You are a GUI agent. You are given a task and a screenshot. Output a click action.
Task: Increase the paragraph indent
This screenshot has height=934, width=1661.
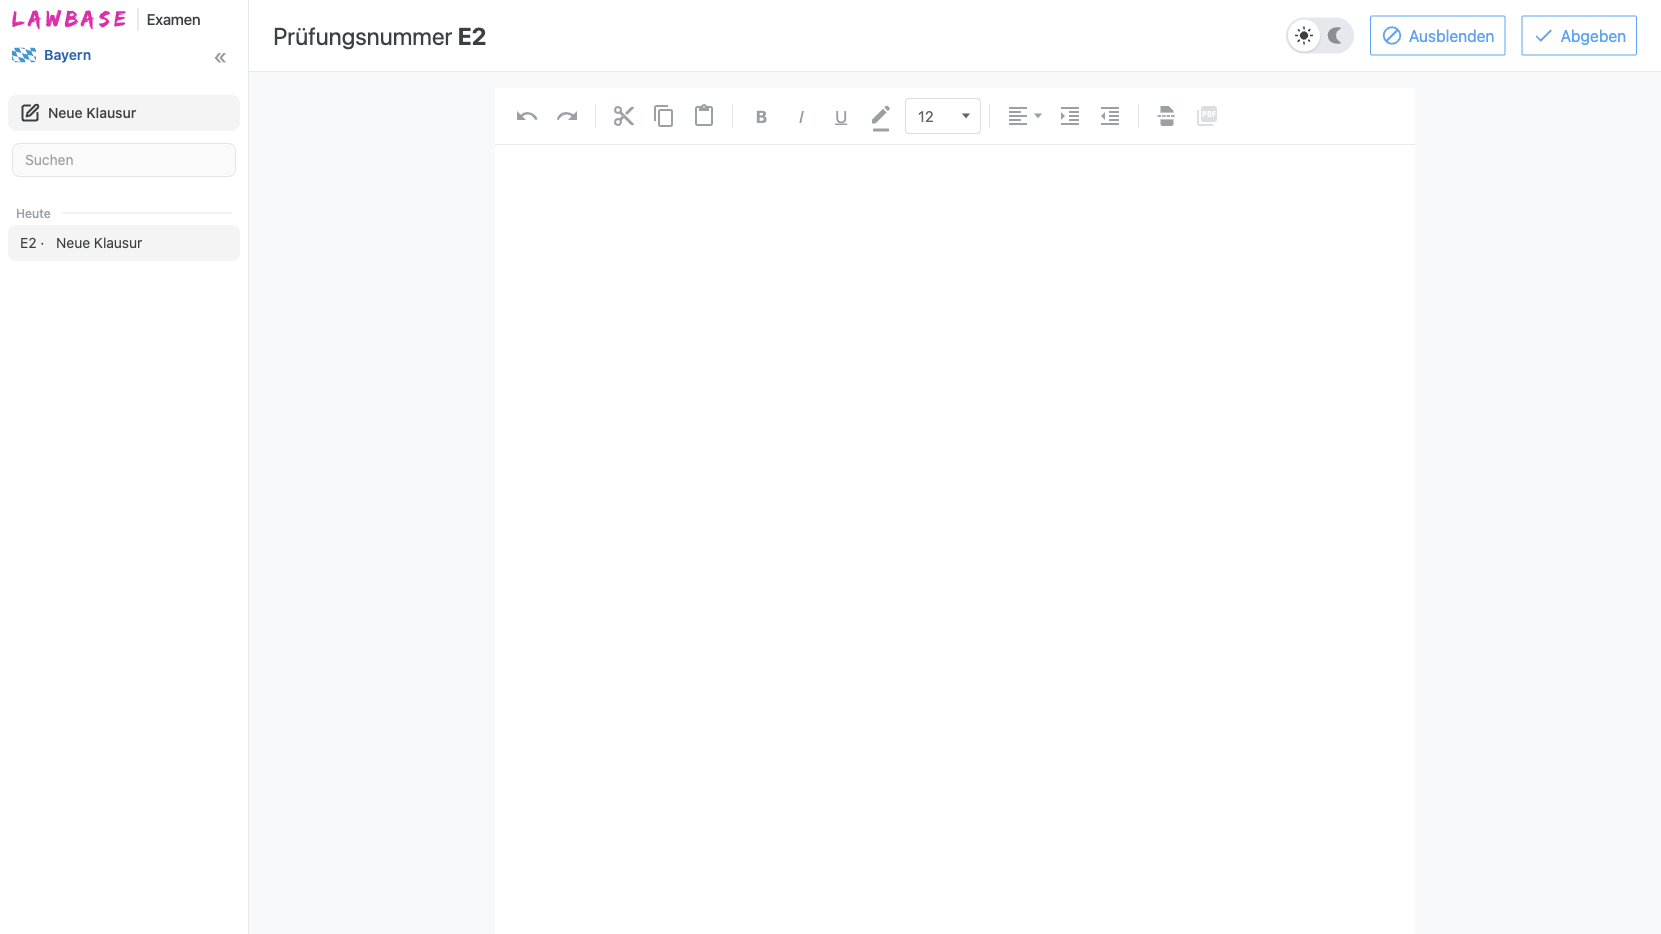pyautogui.click(x=1070, y=116)
